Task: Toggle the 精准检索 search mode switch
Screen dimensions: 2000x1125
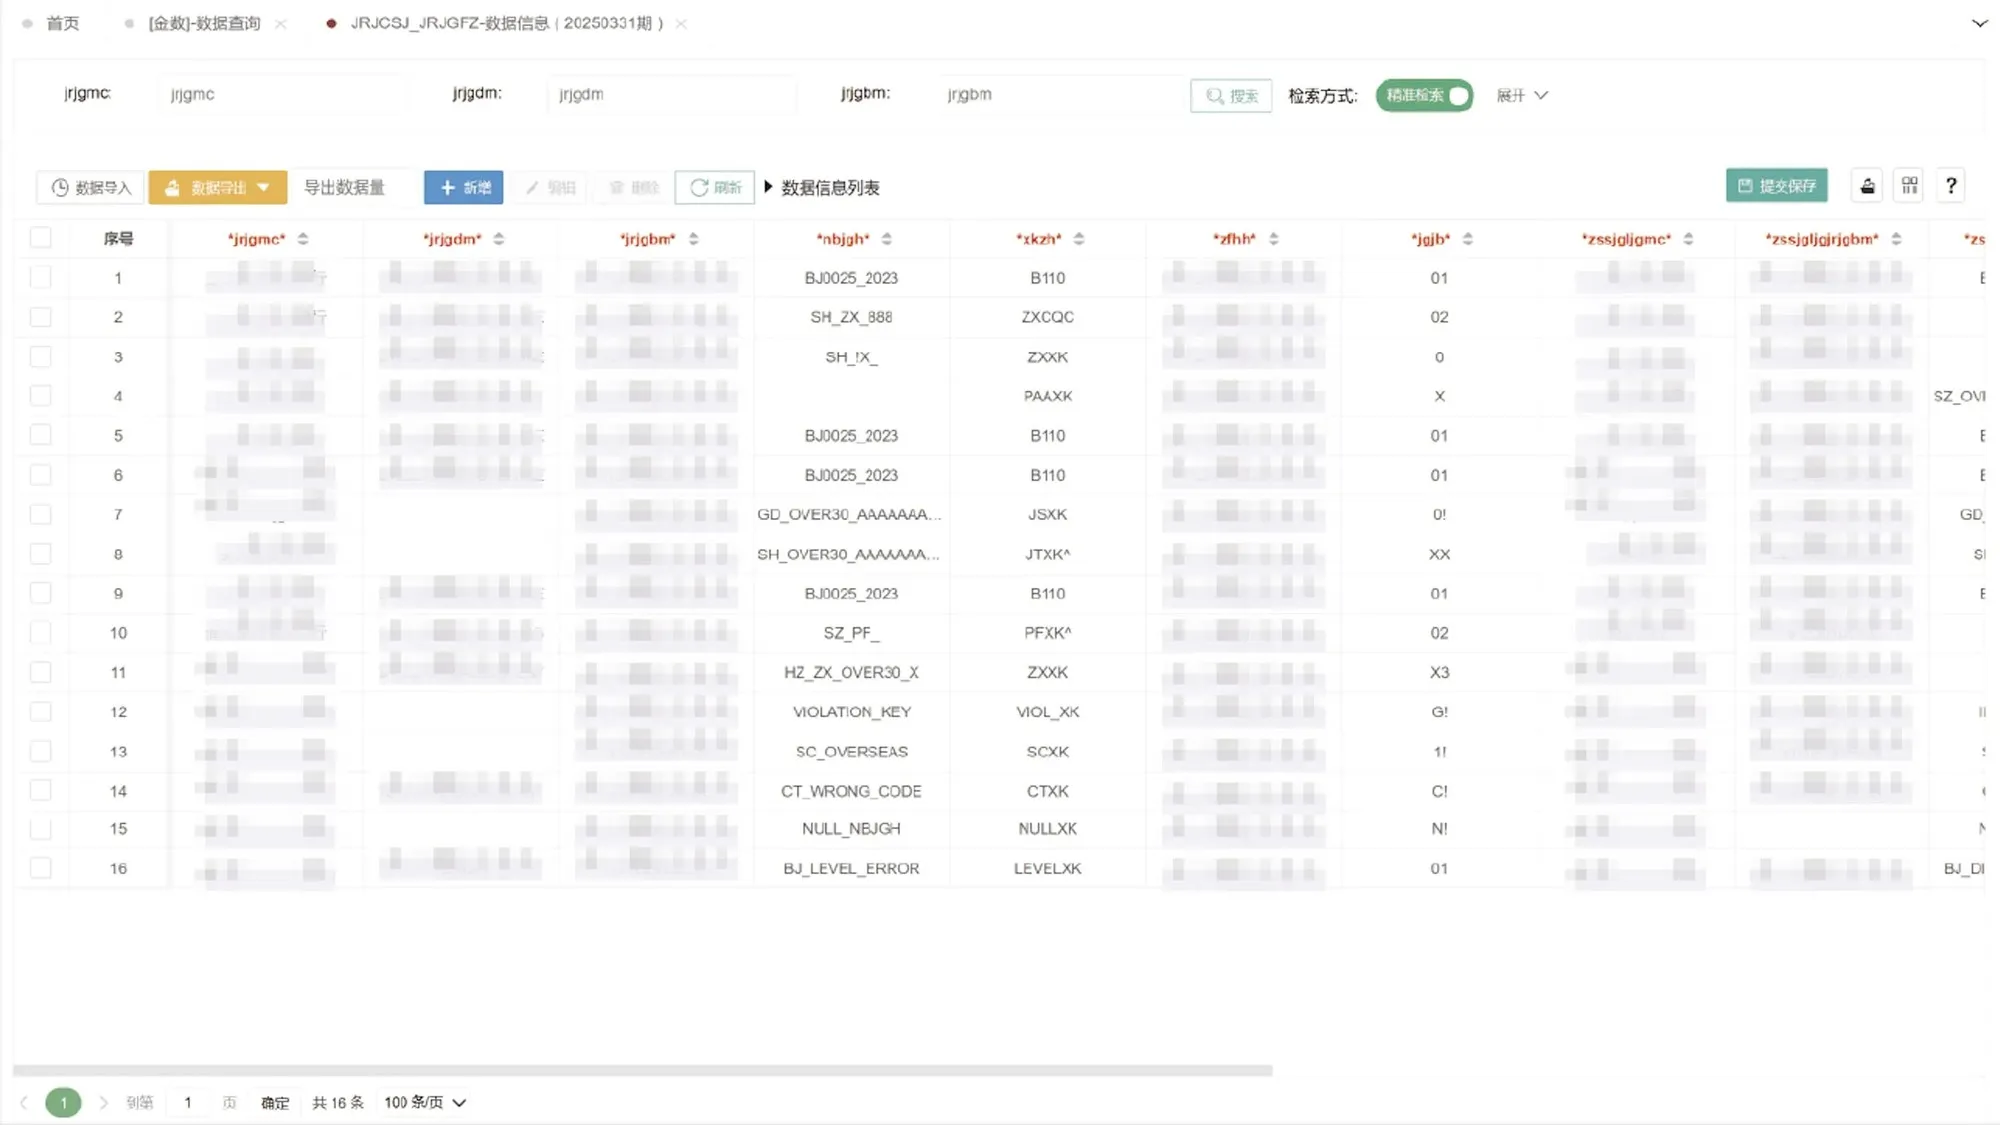Action: [x=1424, y=95]
